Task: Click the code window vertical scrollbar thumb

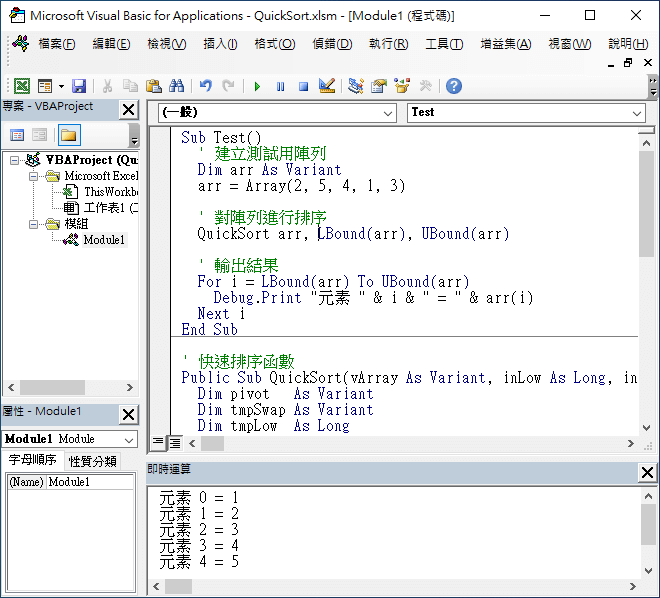Action: click(x=646, y=204)
